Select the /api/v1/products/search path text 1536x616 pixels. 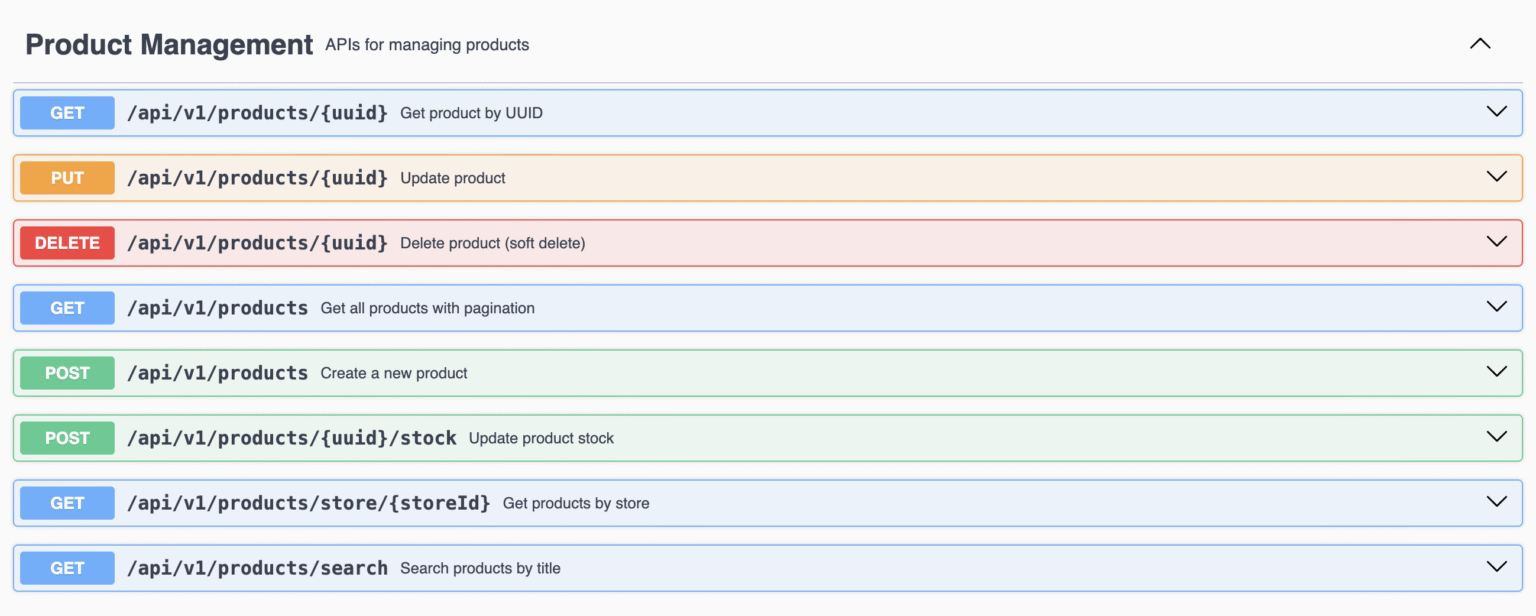tap(257, 567)
